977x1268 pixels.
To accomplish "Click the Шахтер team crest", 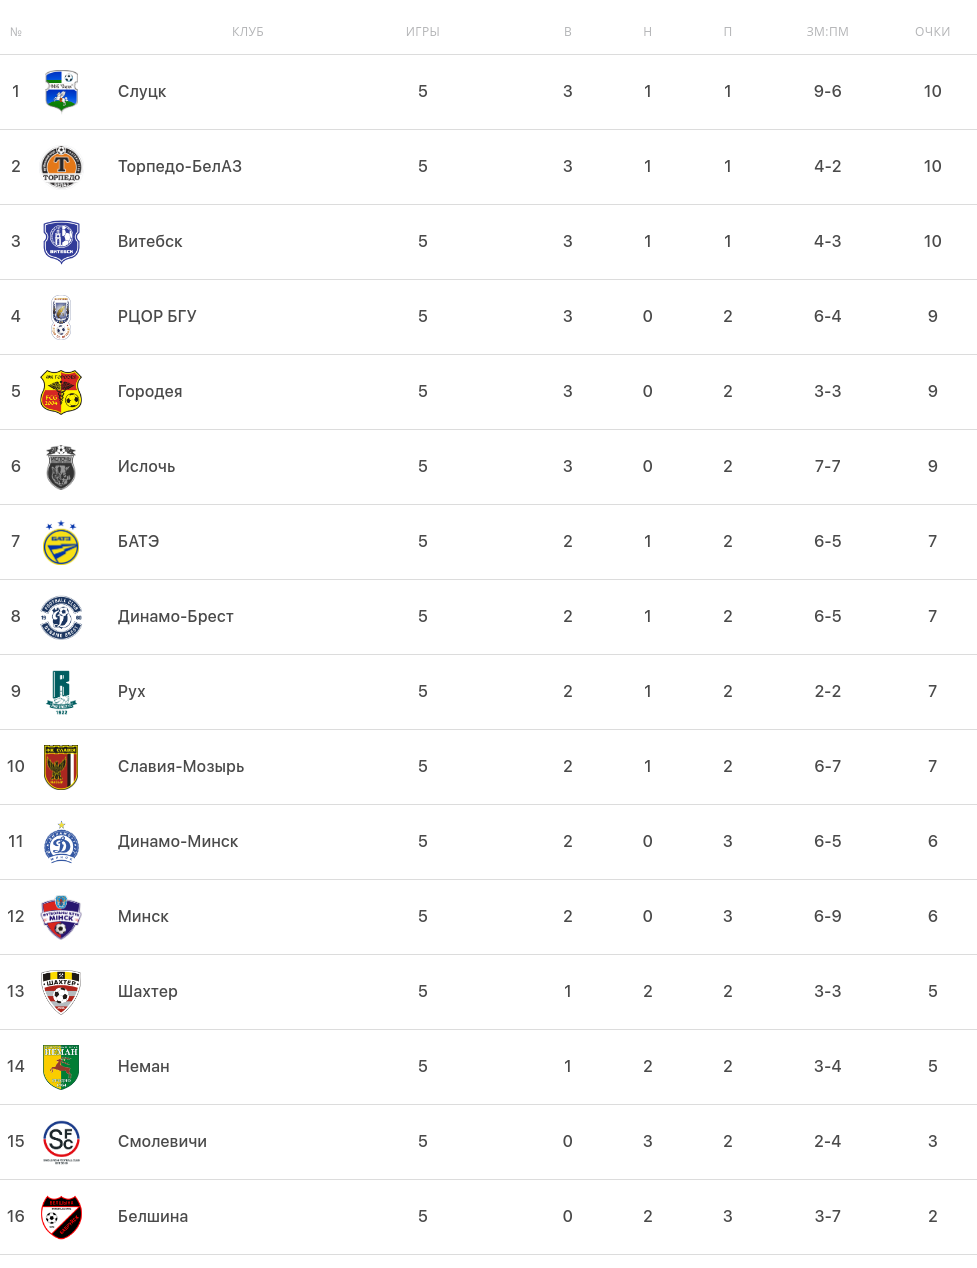I will click(61, 991).
